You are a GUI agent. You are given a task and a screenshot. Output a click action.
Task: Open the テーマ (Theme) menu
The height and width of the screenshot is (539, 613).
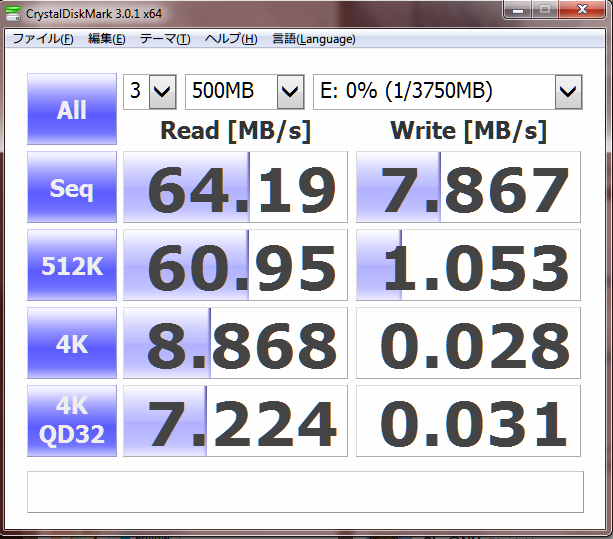click(164, 39)
